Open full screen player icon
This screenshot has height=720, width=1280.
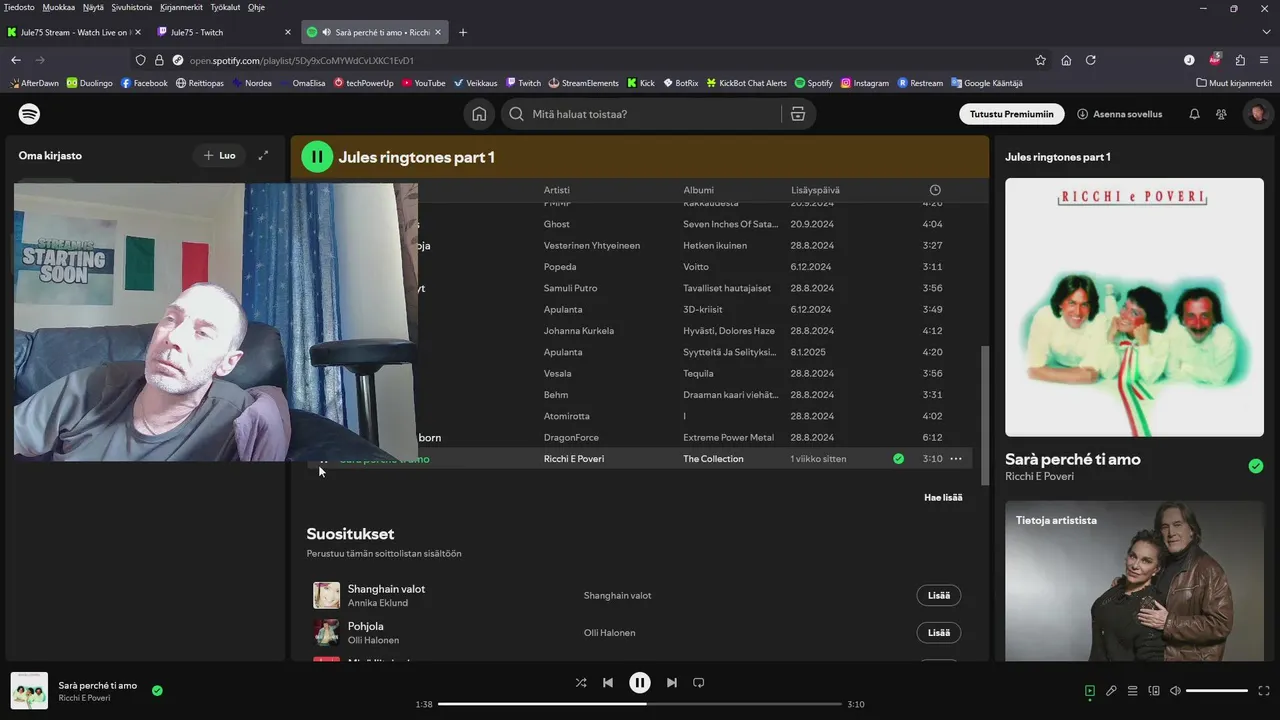pyautogui.click(x=1264, y=691)
